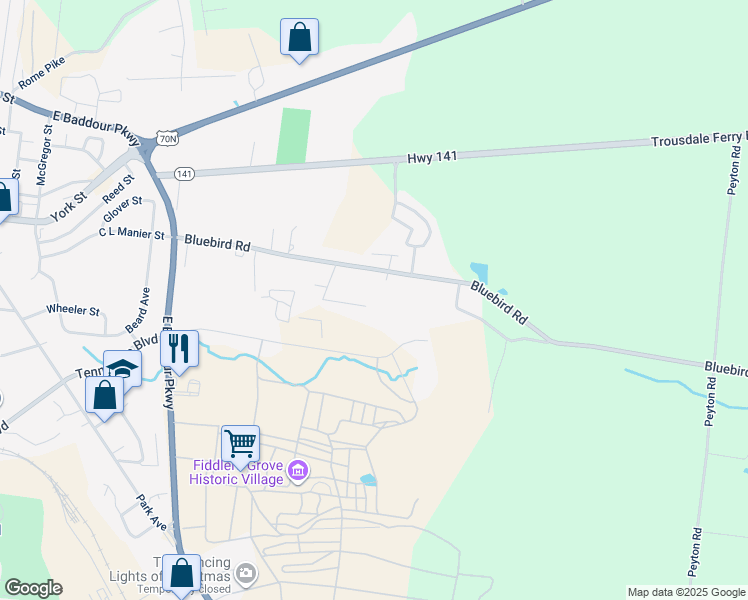Click the green park rectangle near Hwy 141
The width and height of the screenshot is (748, 600).
(294, 136)
